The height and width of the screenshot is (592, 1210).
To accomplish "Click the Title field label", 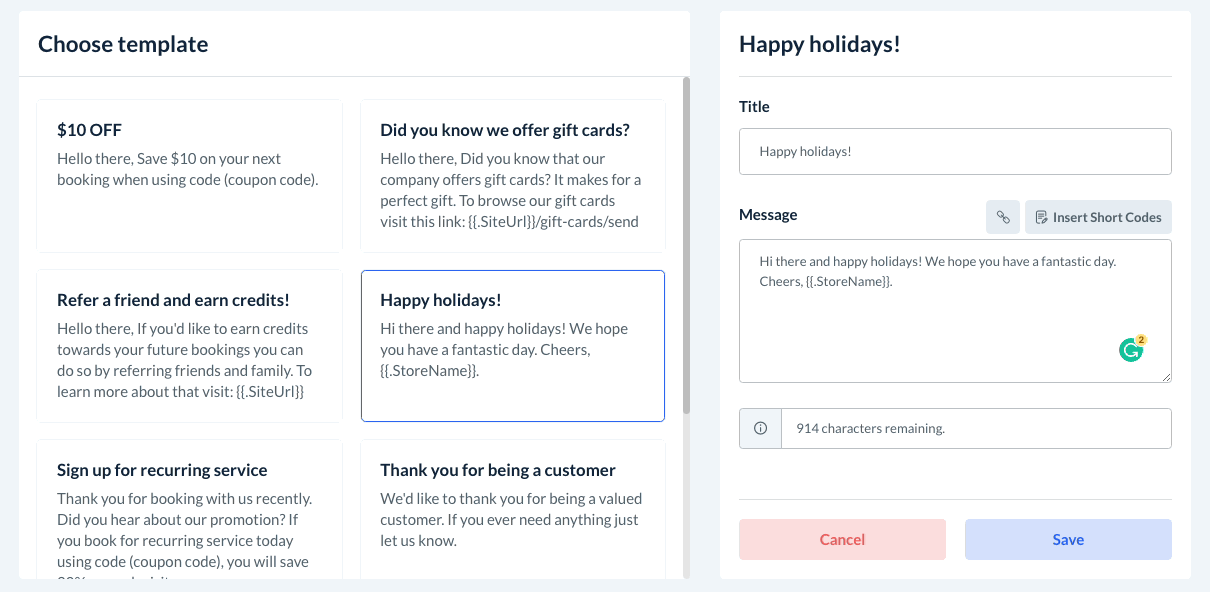I will [754, 107].
